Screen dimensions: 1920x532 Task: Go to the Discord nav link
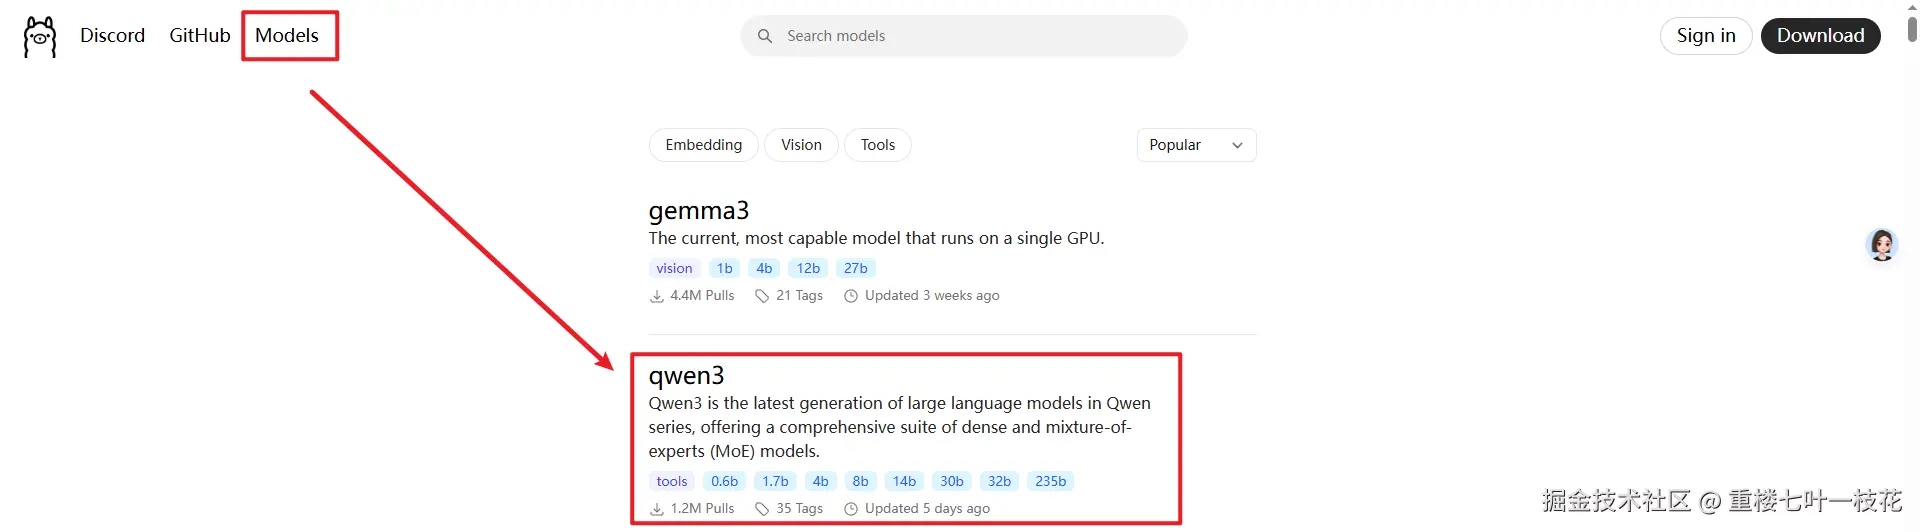tap(113, 36)
